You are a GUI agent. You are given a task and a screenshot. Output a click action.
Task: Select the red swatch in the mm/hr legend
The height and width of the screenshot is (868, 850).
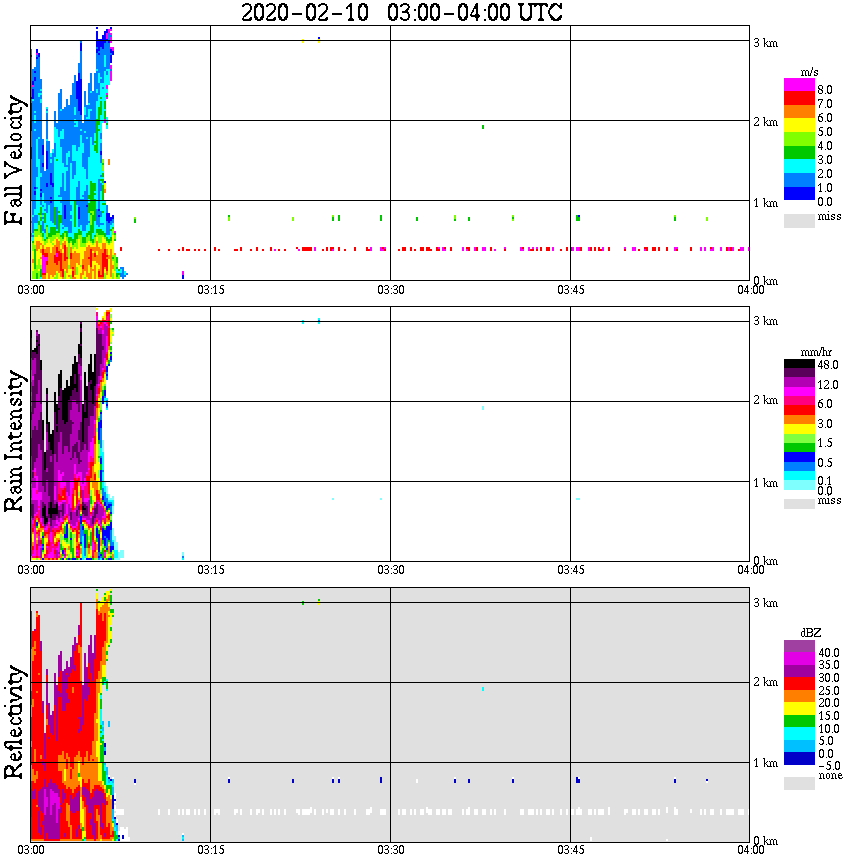pyautogui.click(x=799, y=410)
